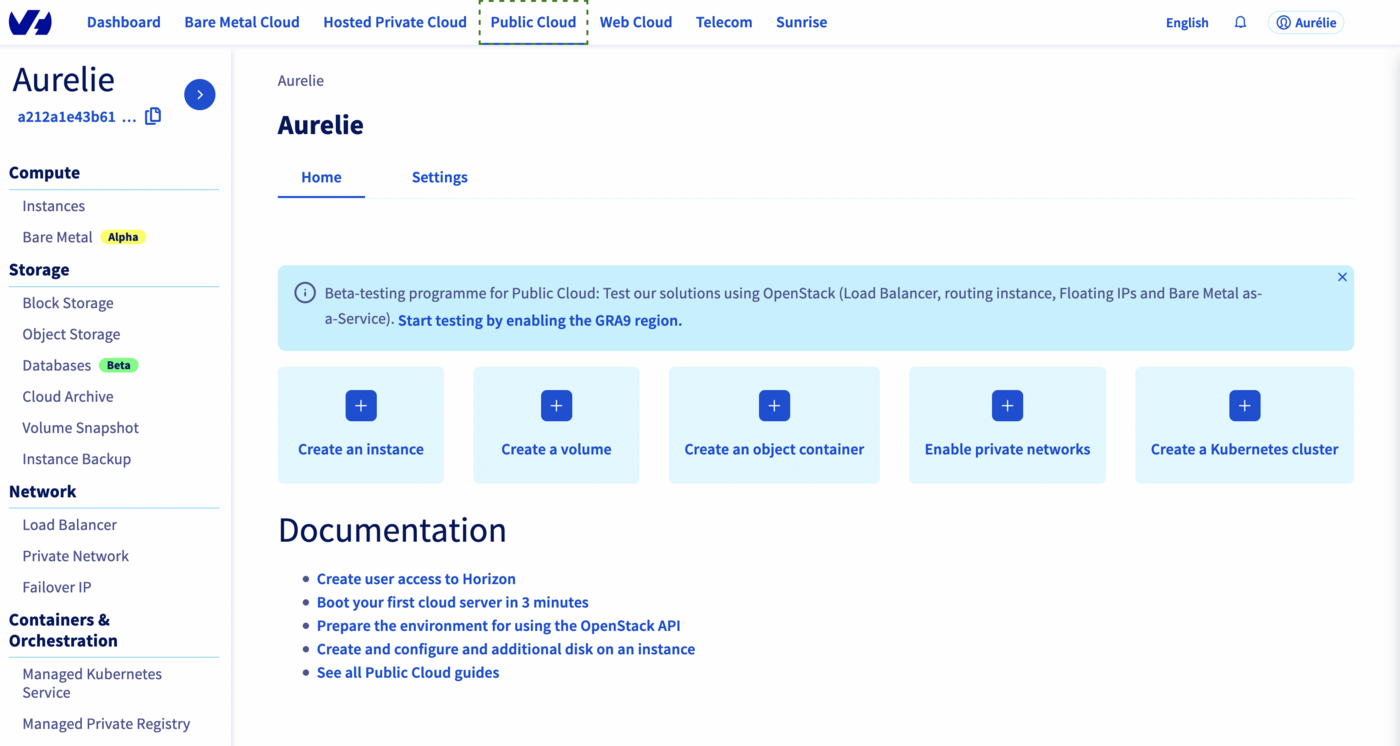Click the info icon on the beta banner
Screen dimensions: 1400x746
click(304, 291)
